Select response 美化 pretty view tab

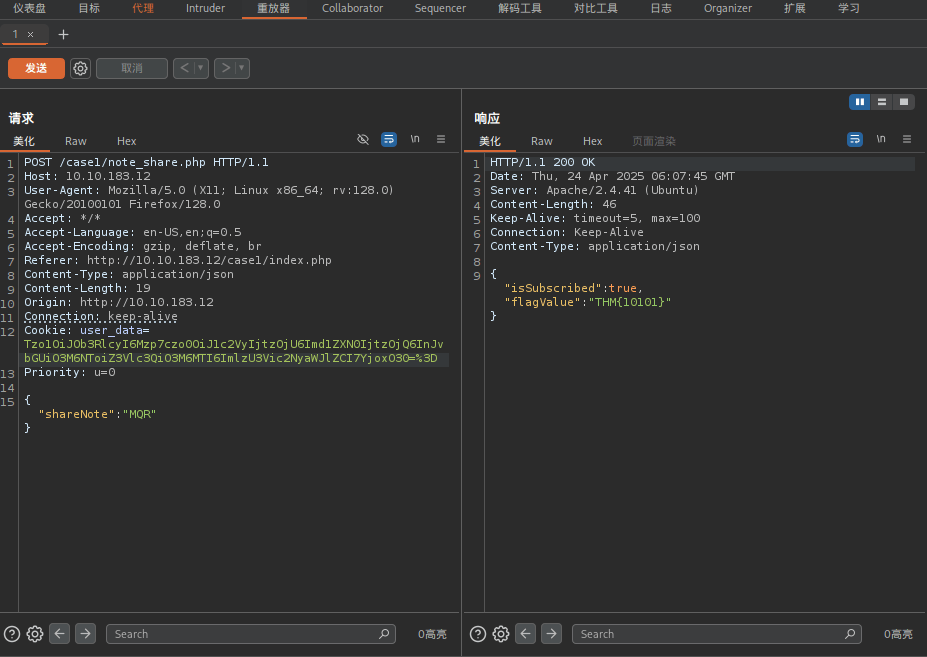click(x=490, y=141)
